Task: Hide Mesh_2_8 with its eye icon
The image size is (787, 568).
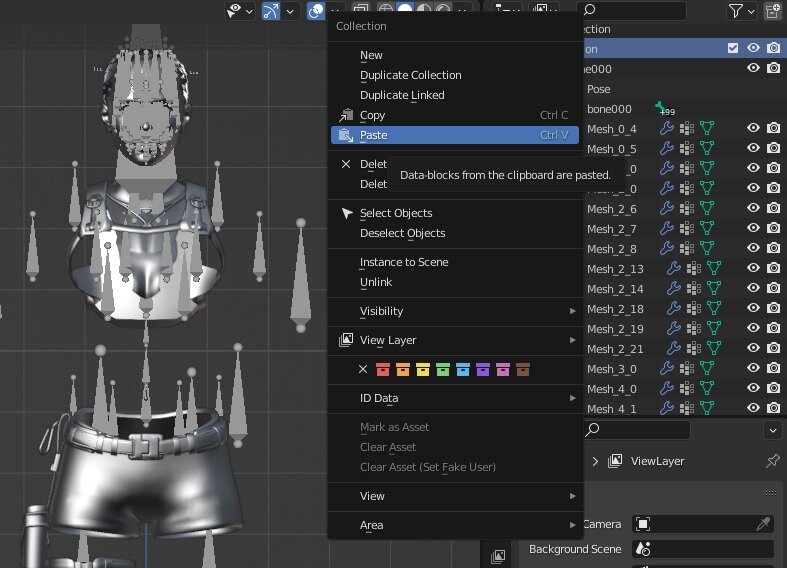Action: pyautogui.click(x=753, y=248)
